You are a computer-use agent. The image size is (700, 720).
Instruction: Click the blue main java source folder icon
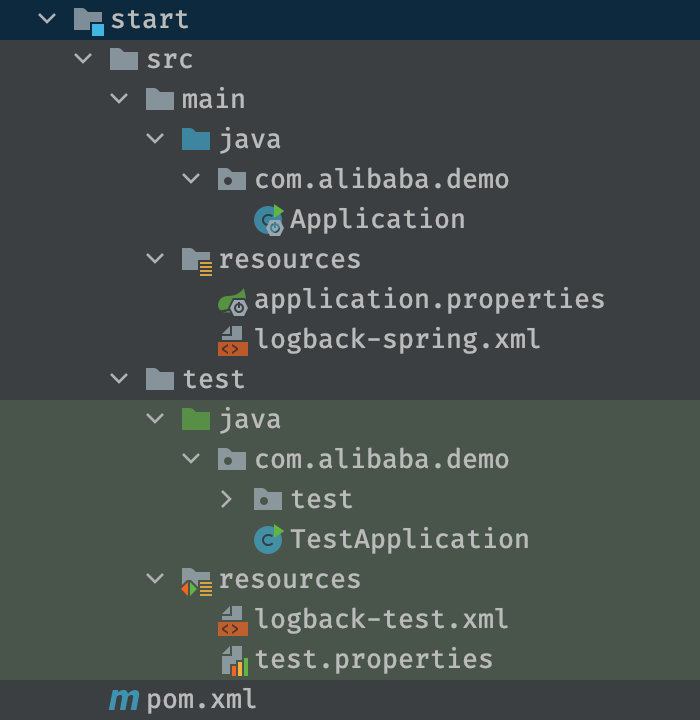(196, 139)
